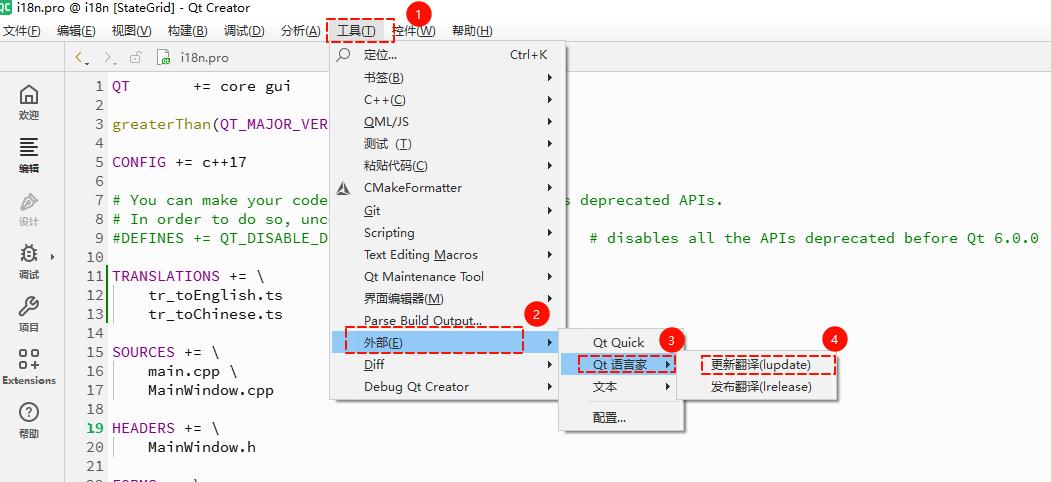Click the Qt Creator logo in title bar
The width and height of the screenshot is (1051, 482).
[x=5, y=7]
